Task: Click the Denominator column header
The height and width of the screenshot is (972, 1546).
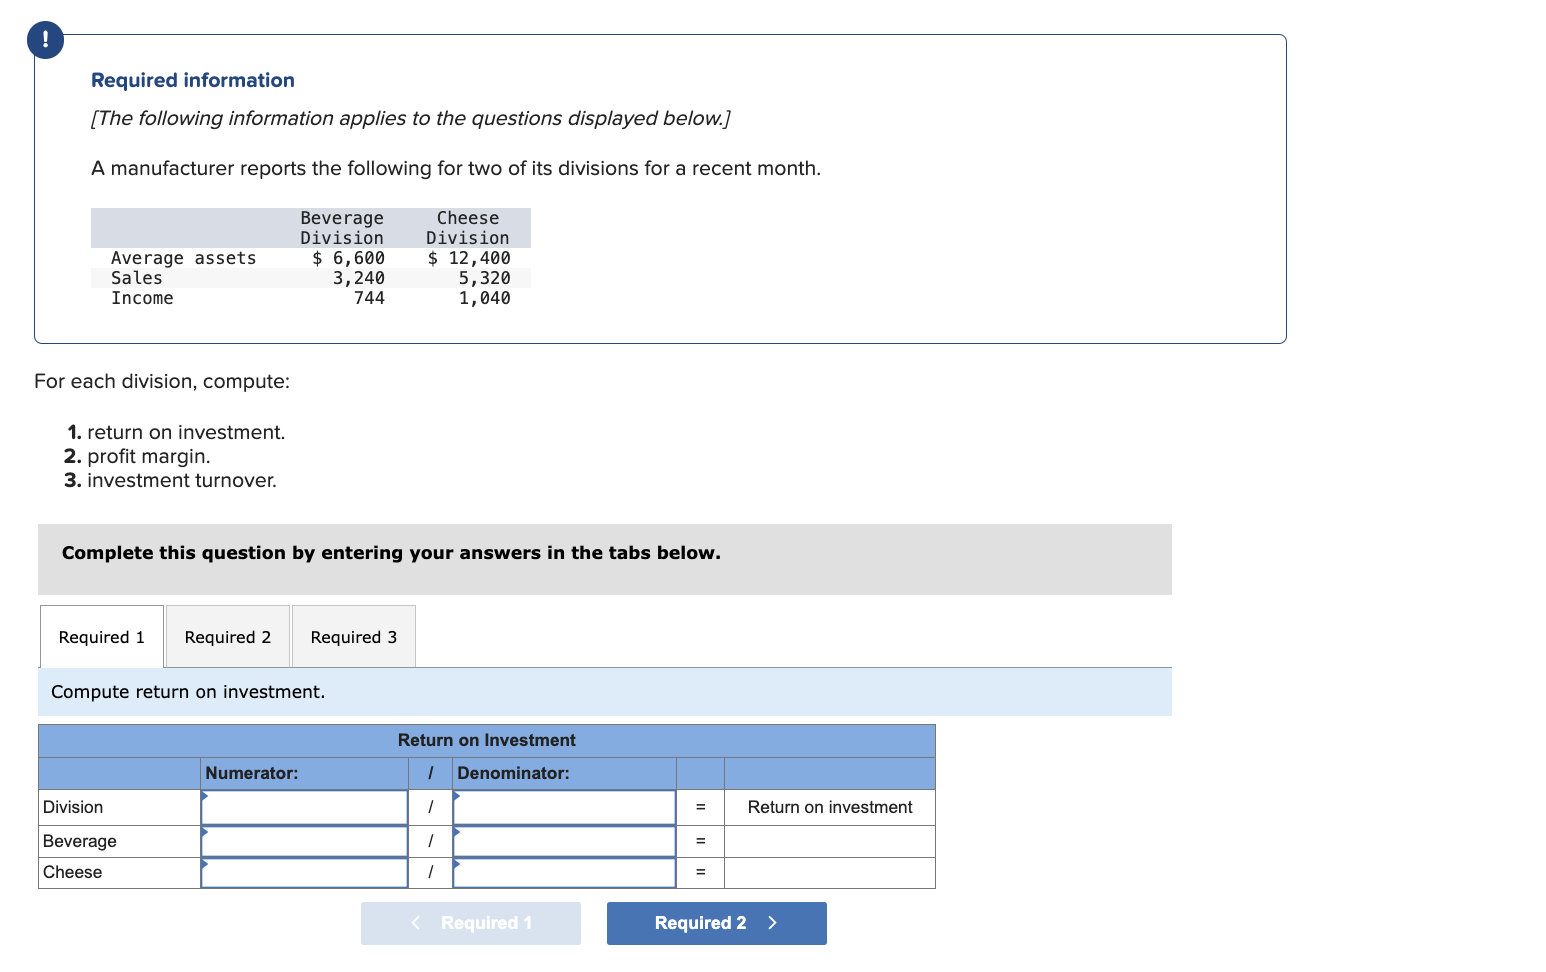Action: 564,773
